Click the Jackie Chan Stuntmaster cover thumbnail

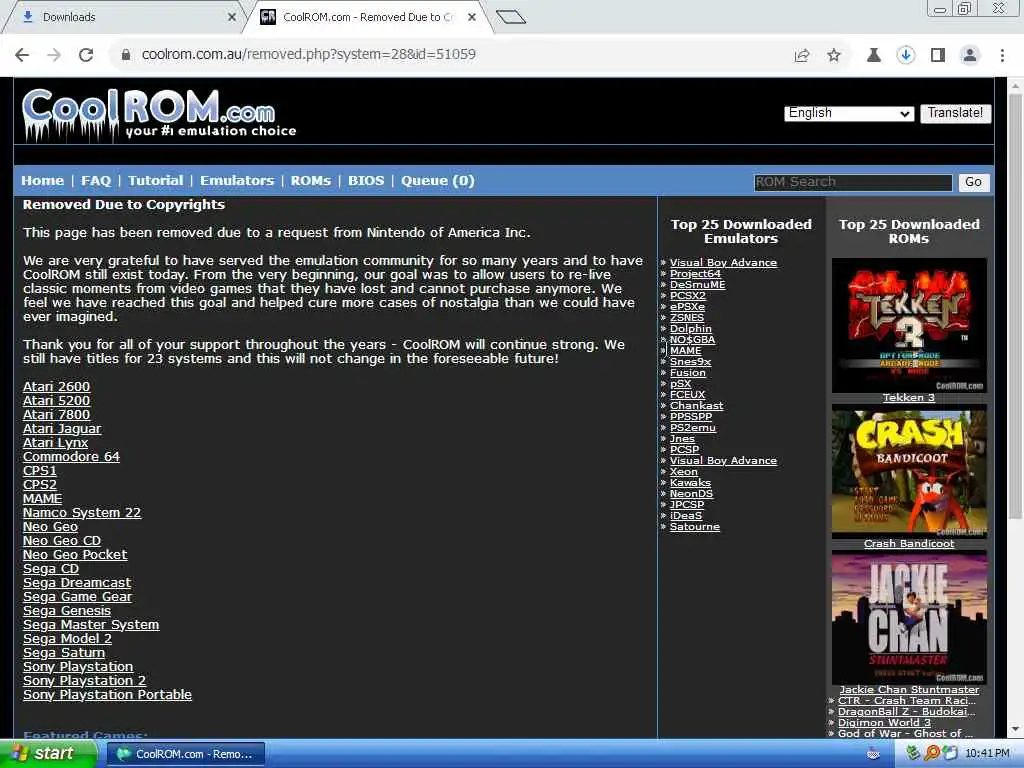909,618
